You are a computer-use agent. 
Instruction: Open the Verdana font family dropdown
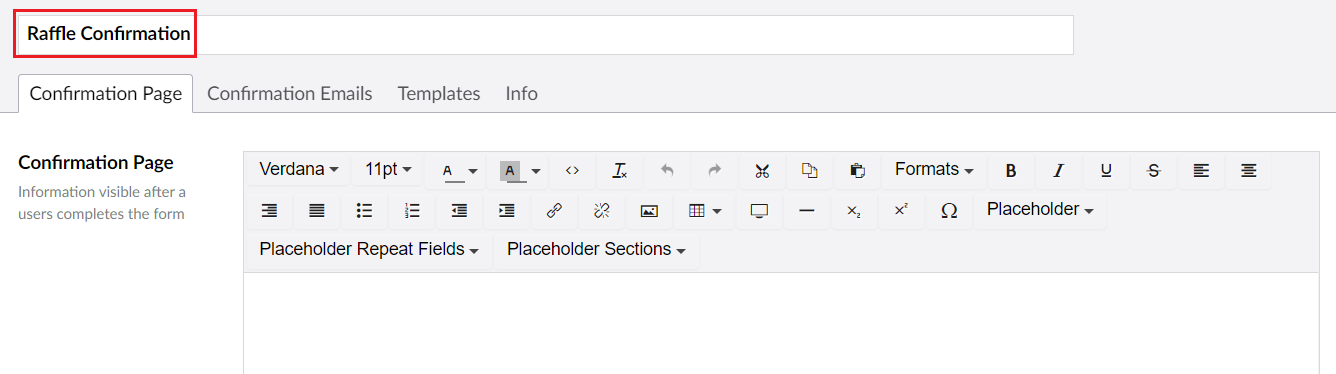coord(298,170)
